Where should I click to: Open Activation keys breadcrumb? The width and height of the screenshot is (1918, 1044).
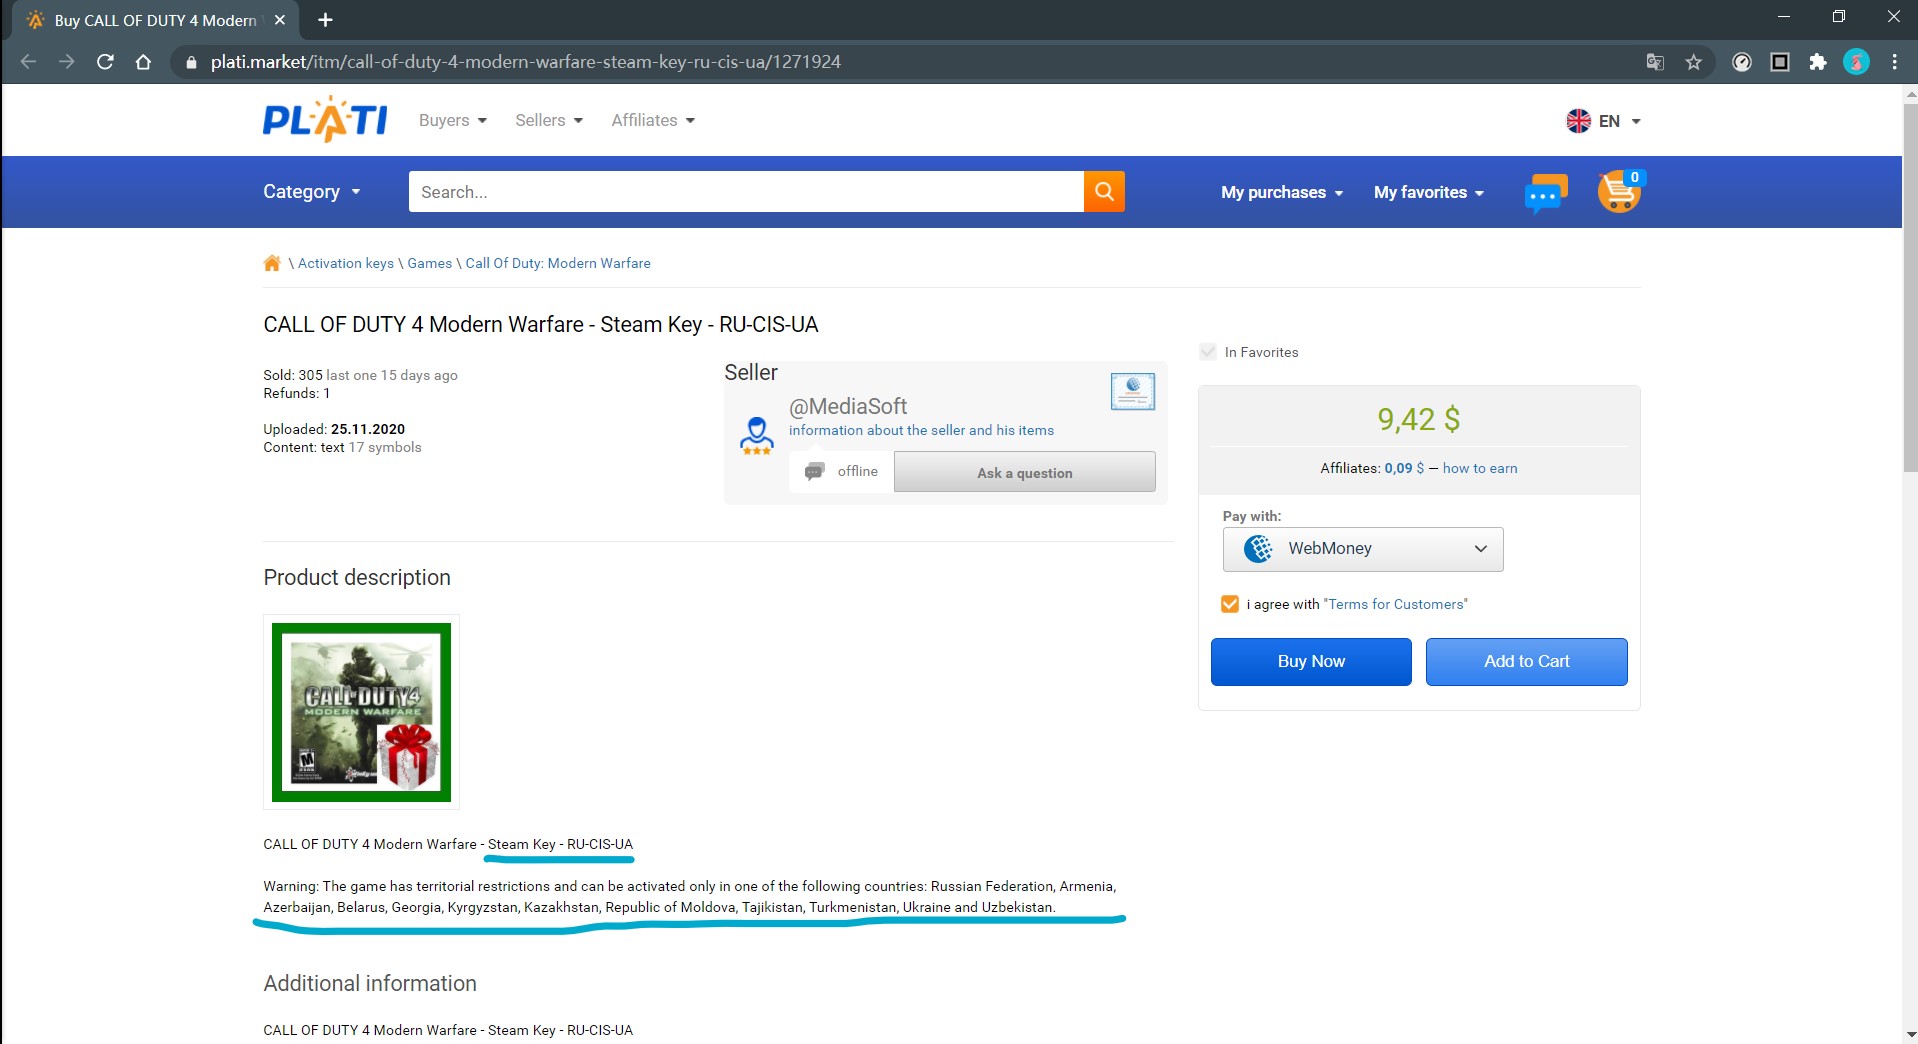(x=345, y=263)
